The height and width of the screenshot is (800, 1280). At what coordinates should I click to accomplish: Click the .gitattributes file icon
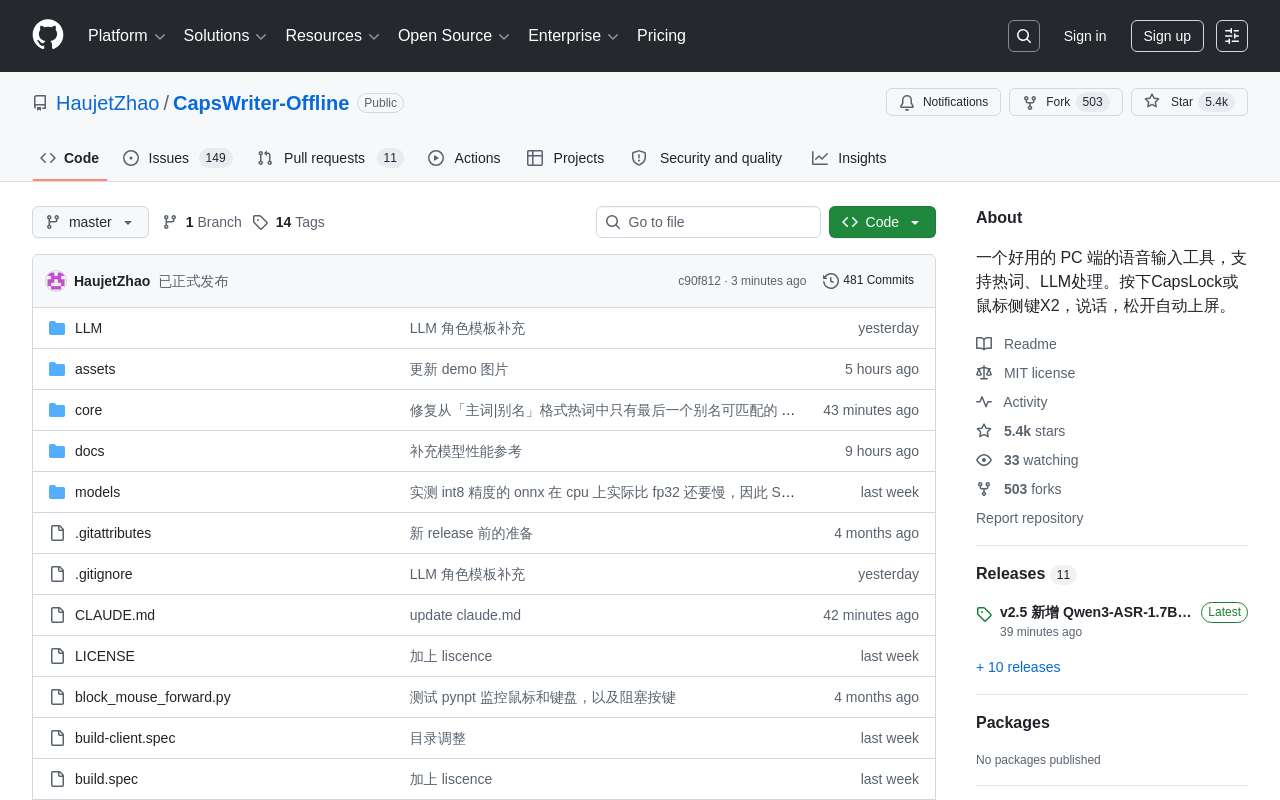click(x=57, y=533)
